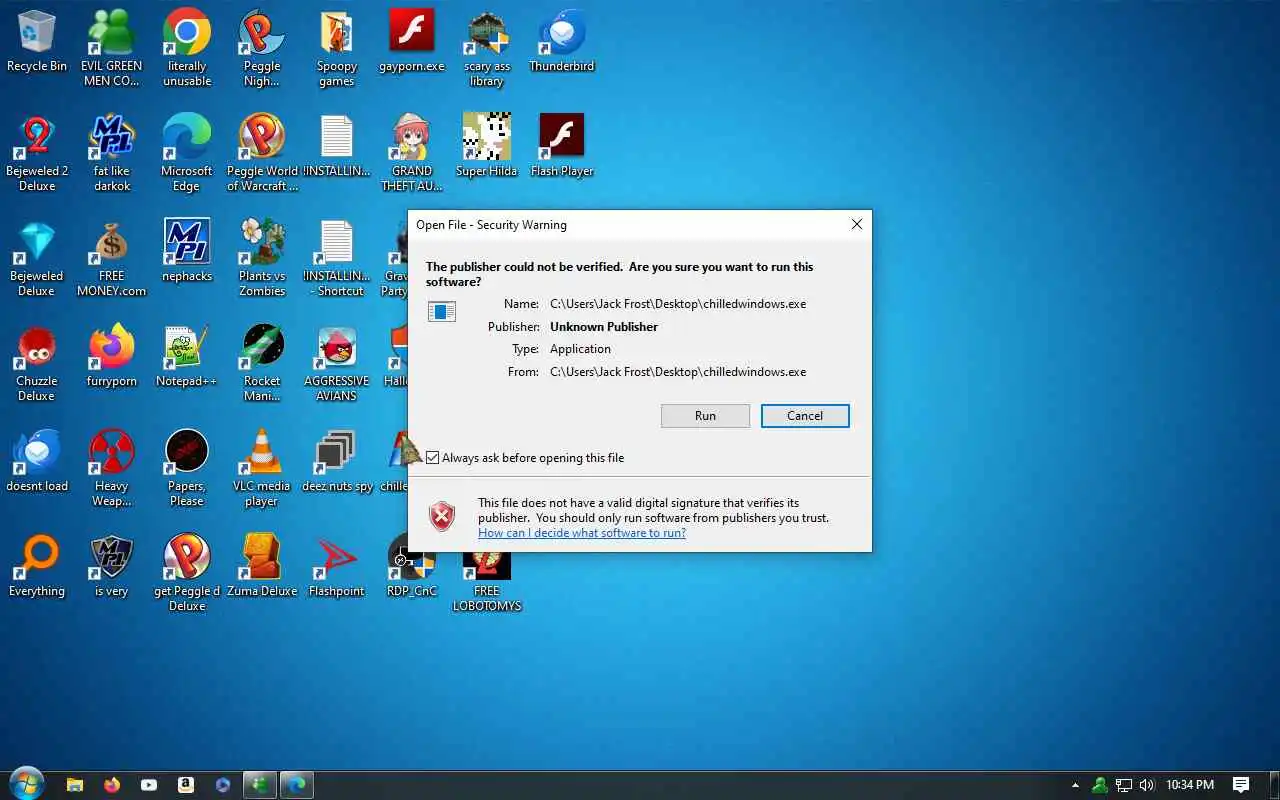Select the Microsoft Edge desktop shortcut
Screen dimensions: 1280x800
click(187, 153)
